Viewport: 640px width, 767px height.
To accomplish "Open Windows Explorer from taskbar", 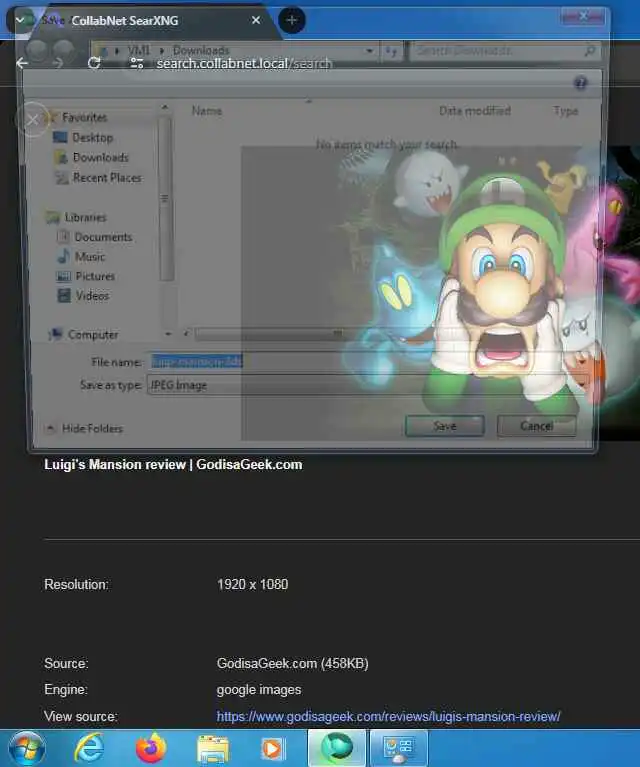I will (212, 749).
